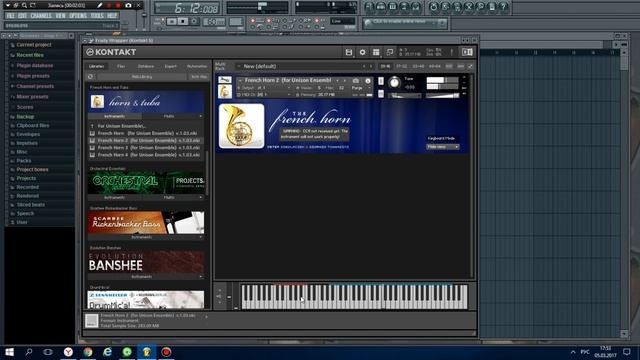Switch to Kontakt Libraries tab
This screenshot has width=640, height=360.
(x=97, y=66)
